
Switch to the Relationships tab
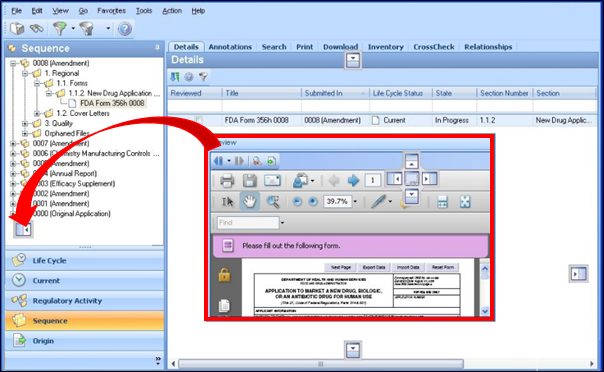pyautogui.click(x=488, y=47)
